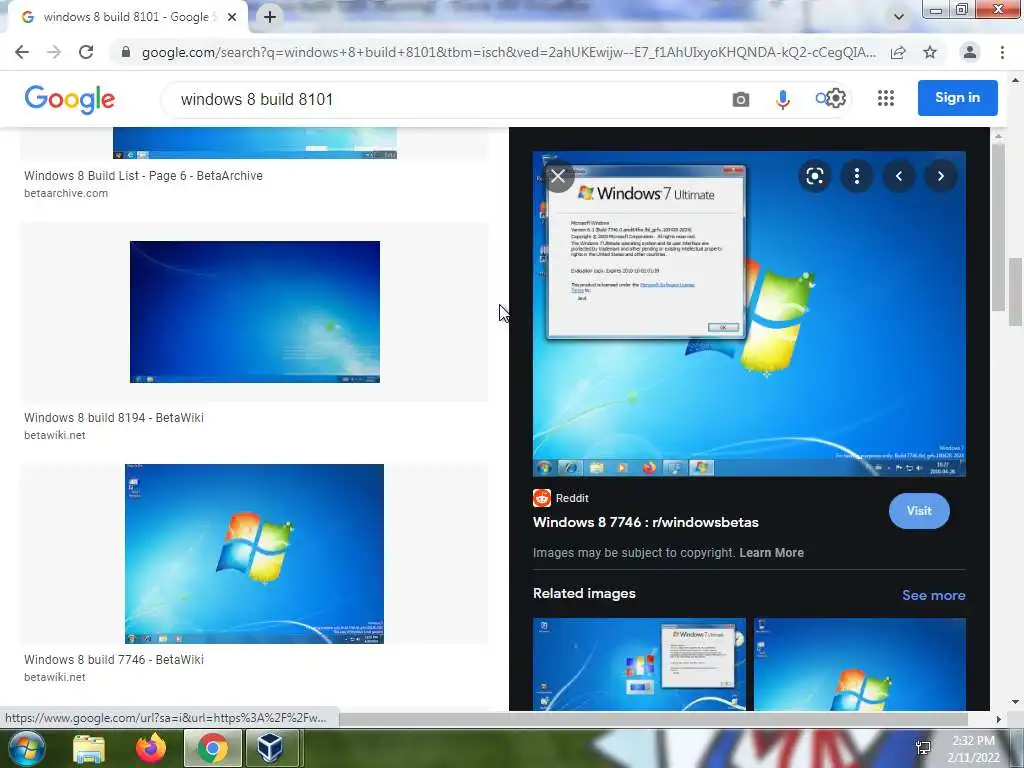The image size is (1024, 768).
Task: Launch Firefox from the taskbar
Action: [151, 748]
